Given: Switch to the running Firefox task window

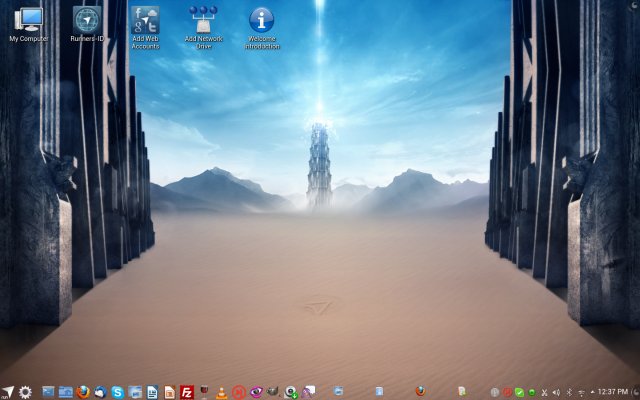Looking at the screenshot, I should click(420, 391).
